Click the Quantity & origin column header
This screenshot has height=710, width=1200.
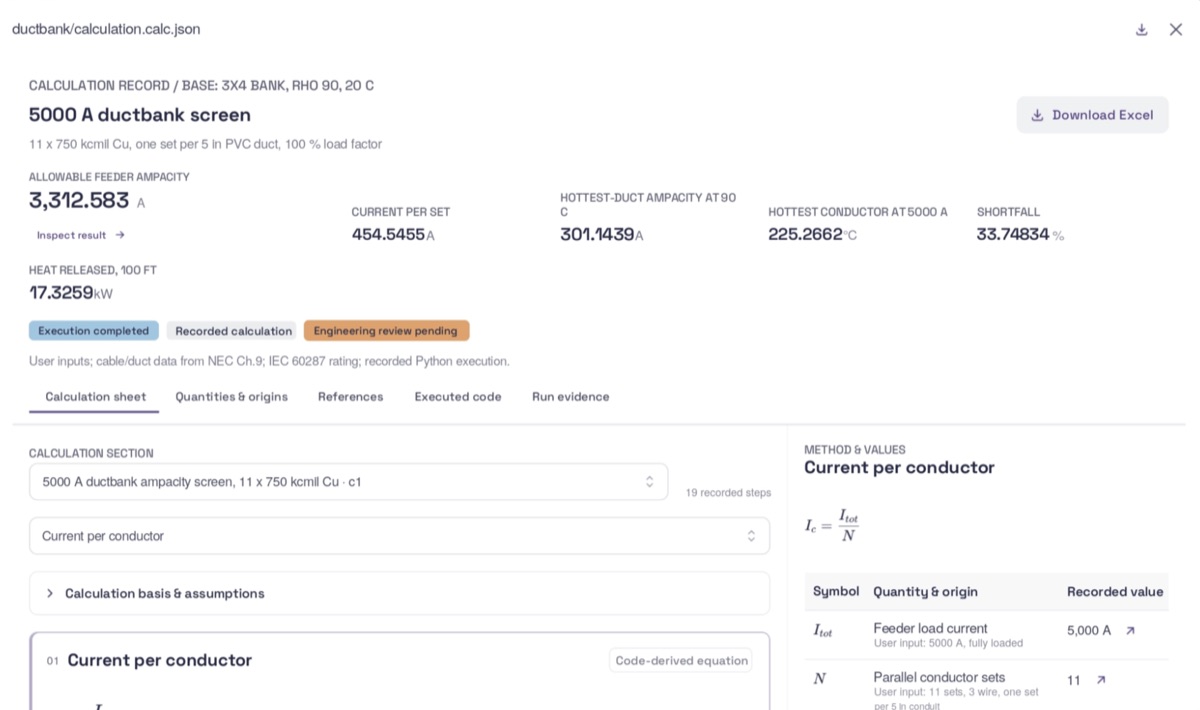[926, 592]
